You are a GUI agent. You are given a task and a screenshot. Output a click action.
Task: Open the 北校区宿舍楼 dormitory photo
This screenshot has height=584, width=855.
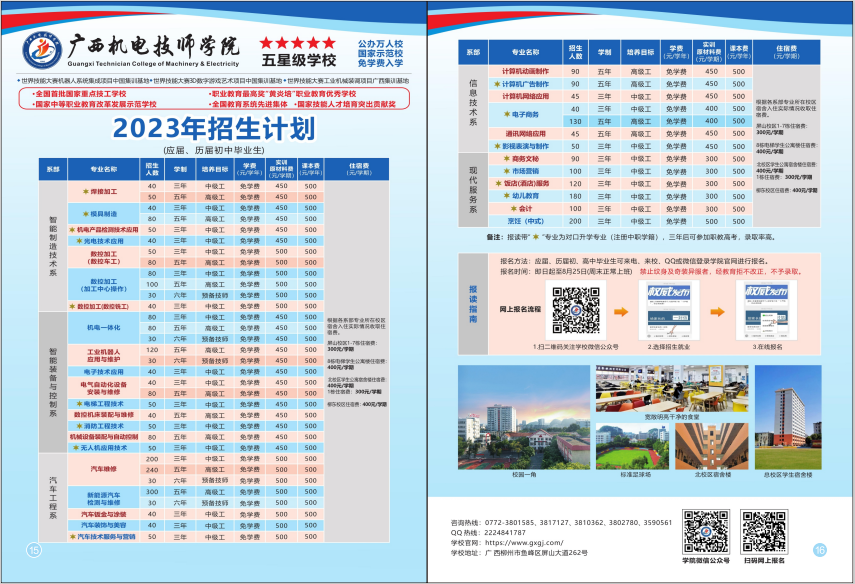[x=712, y=446]
